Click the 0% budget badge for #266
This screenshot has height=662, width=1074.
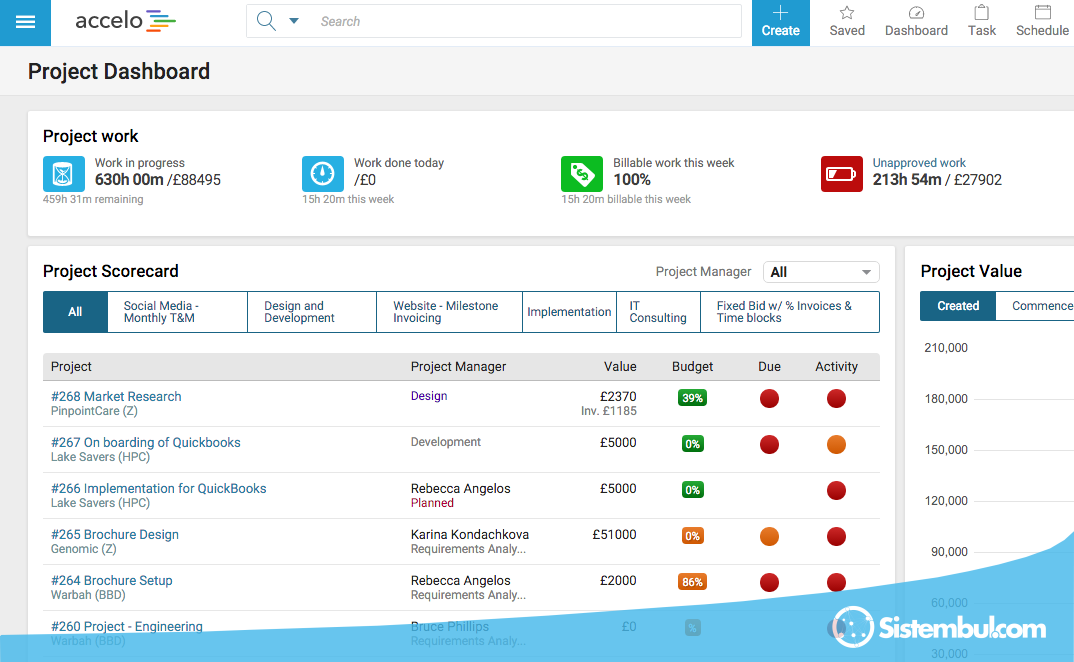click(692, 490)
